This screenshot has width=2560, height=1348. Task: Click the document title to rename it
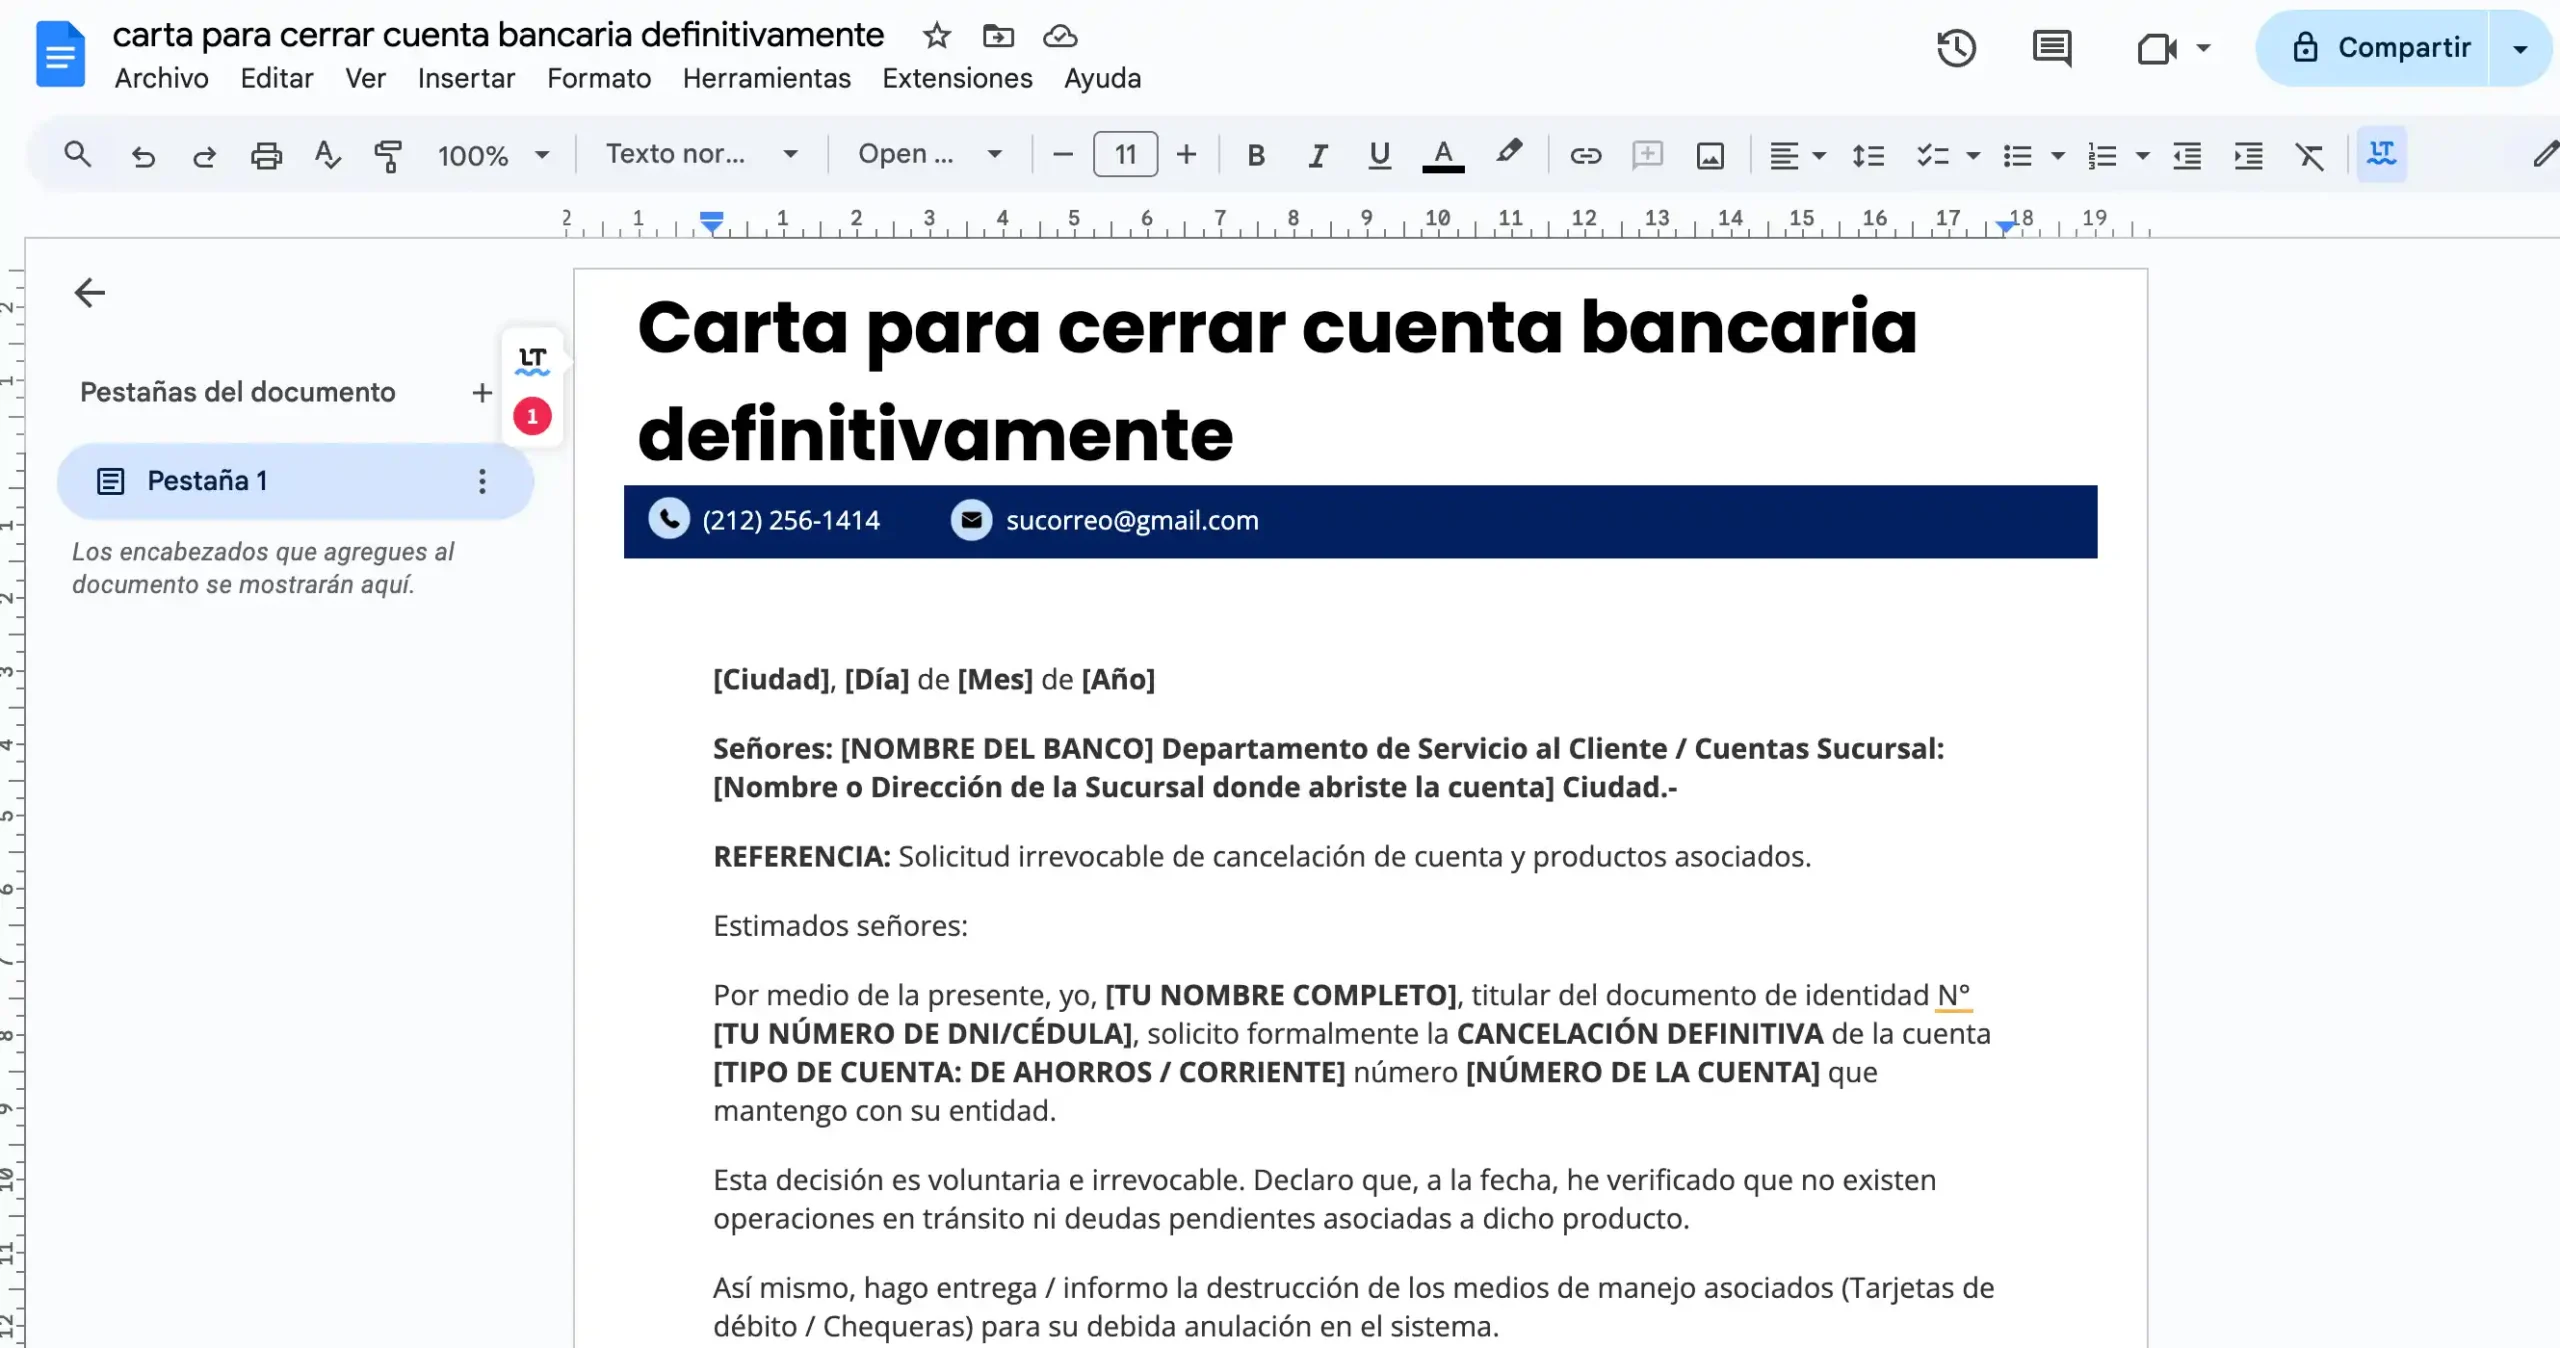[x=498, y=33]
